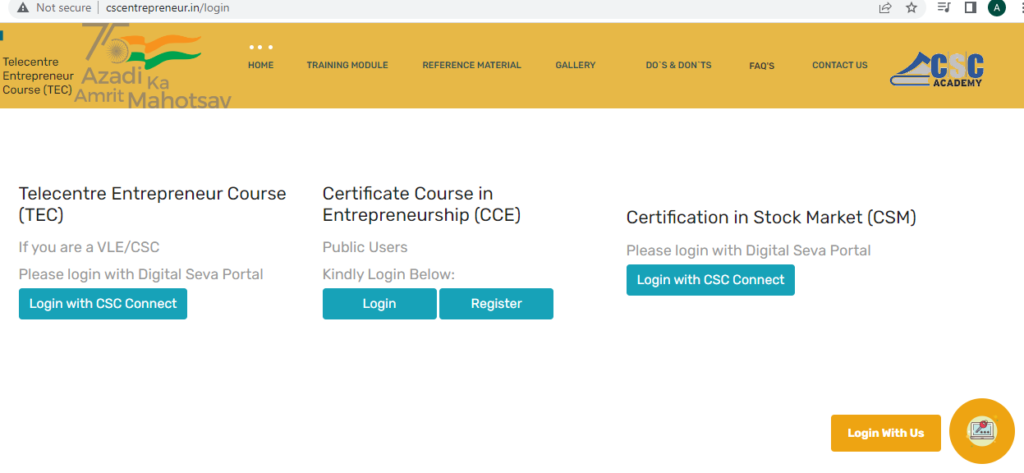This screenshot has width=1024, height=473.
Task: Click the Not secure warning icon
Action: (23, 8)
